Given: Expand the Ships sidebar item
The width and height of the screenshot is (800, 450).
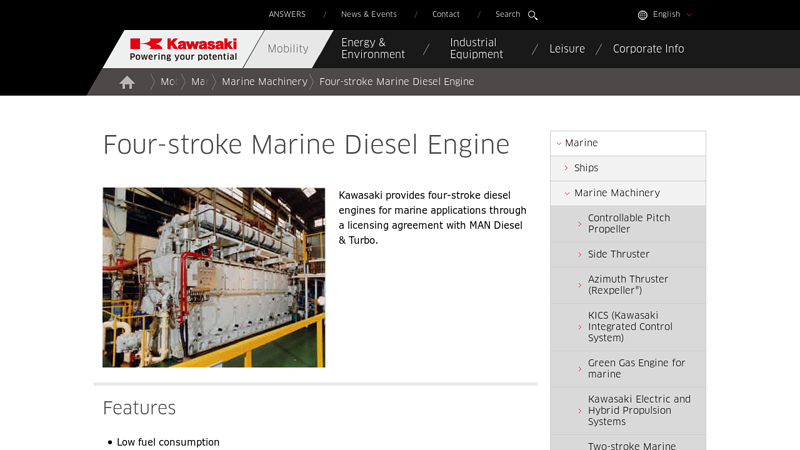Looking at the screenshot, I should click(628, 168).
